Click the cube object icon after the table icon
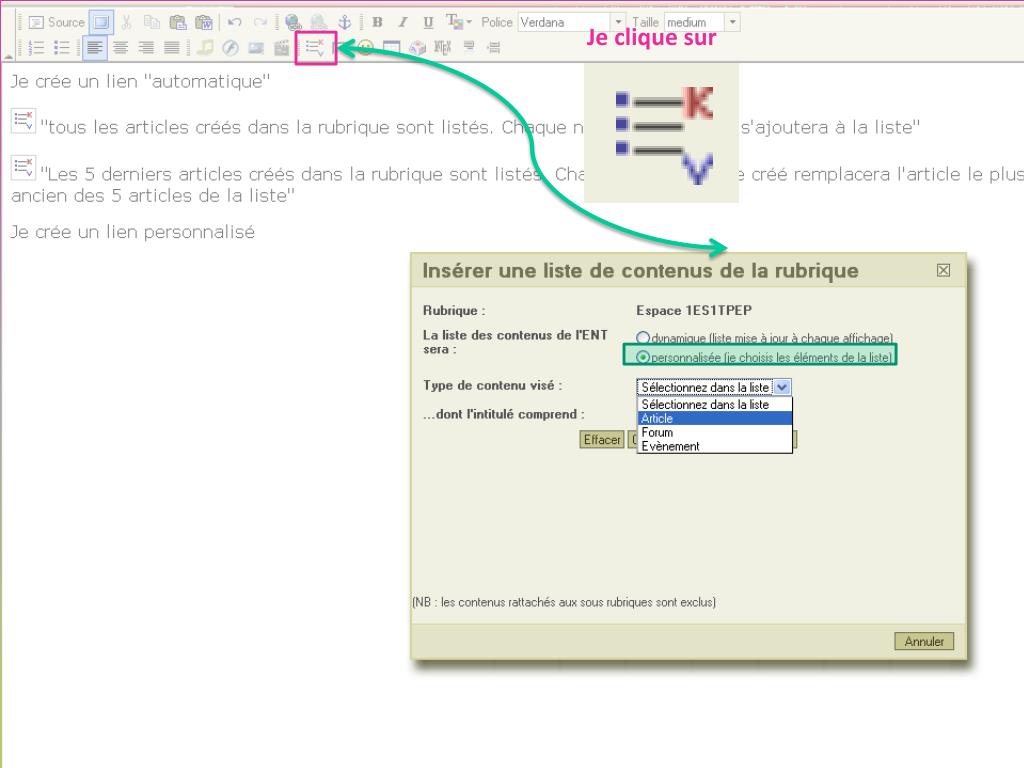 point(417,47)
